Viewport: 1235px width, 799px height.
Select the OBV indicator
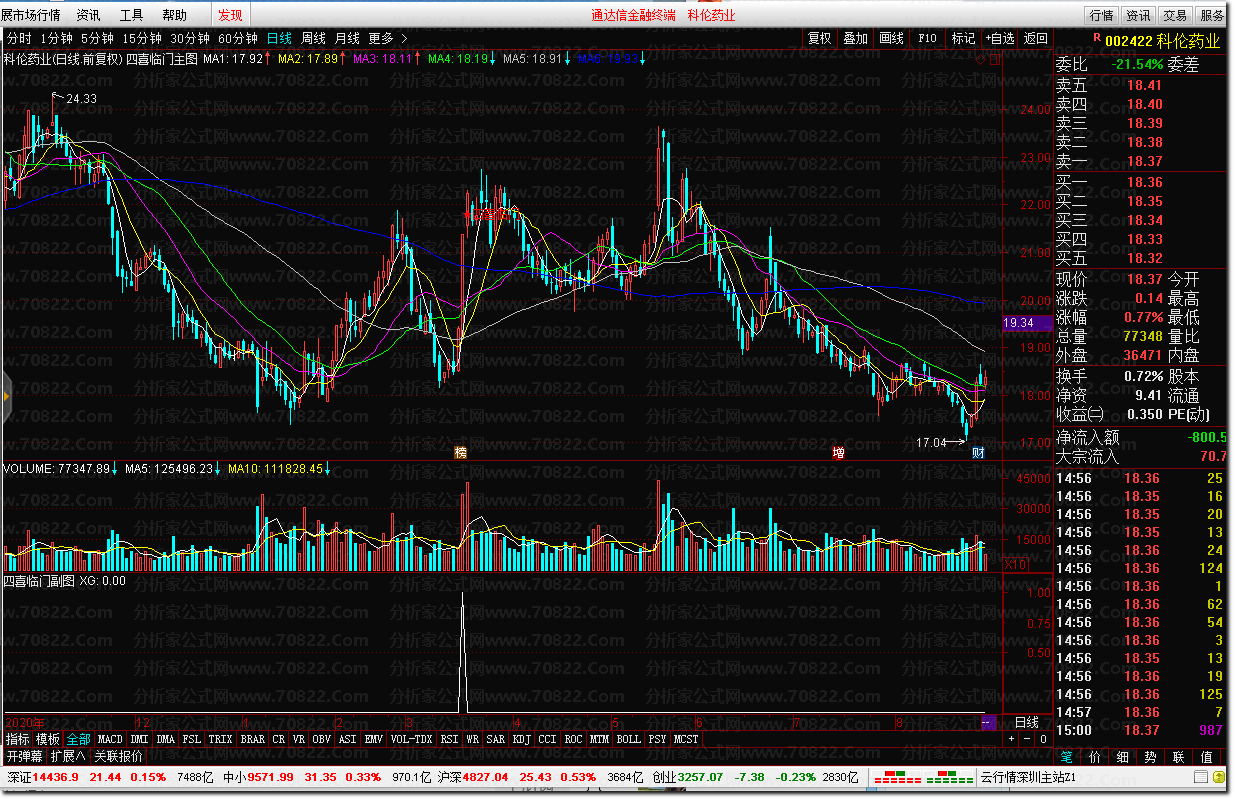pos(321,739)
